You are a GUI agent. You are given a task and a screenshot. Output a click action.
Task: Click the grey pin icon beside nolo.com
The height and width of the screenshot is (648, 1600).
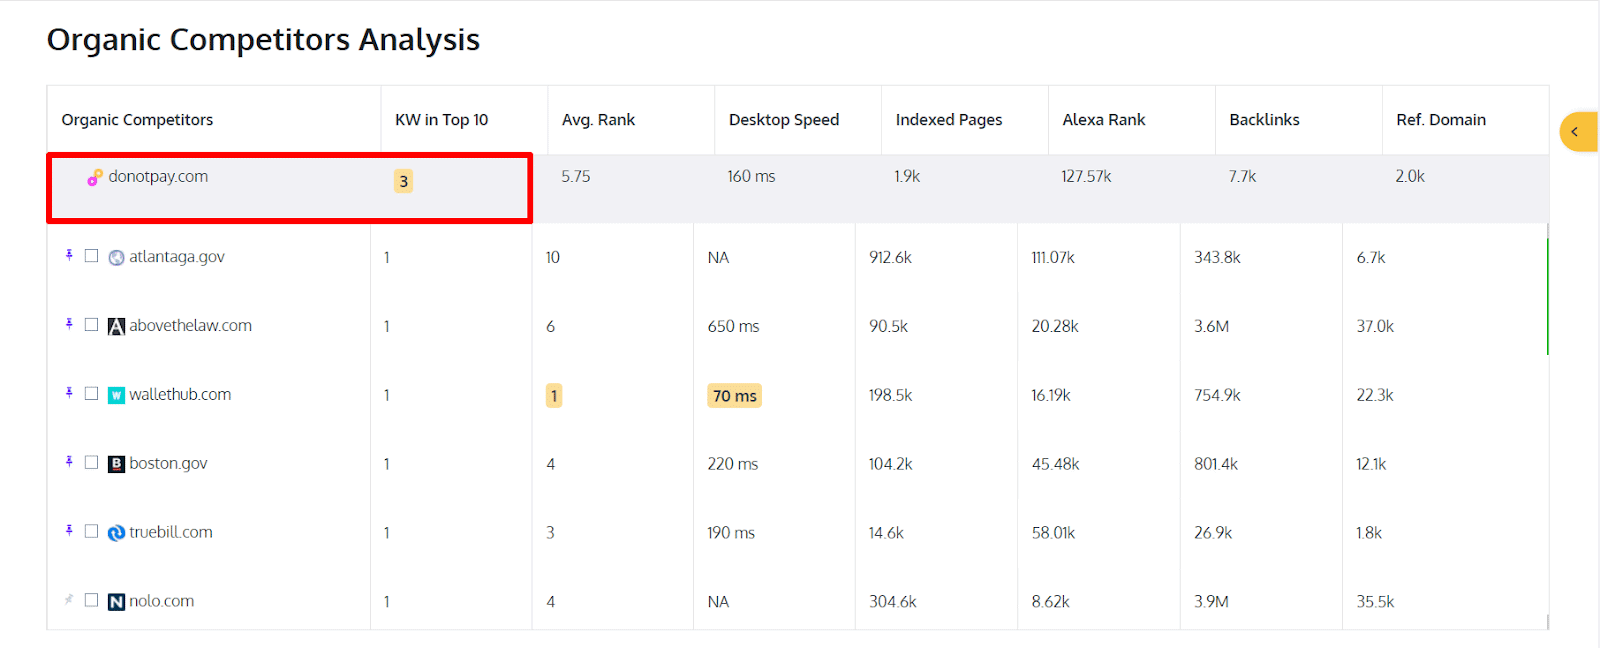(x=69, y=600)
